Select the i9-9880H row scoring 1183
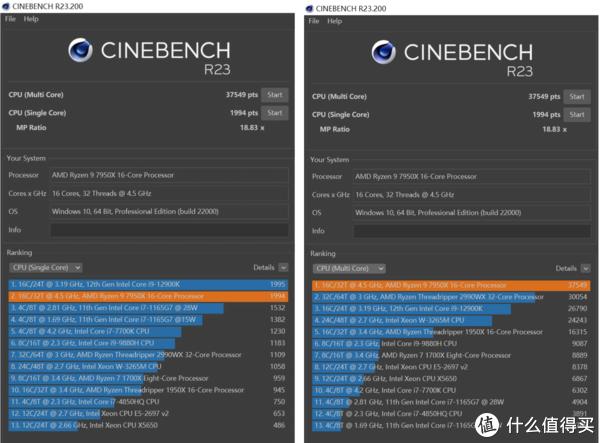This screenshot has width=600, height=443. click(148, 343)
